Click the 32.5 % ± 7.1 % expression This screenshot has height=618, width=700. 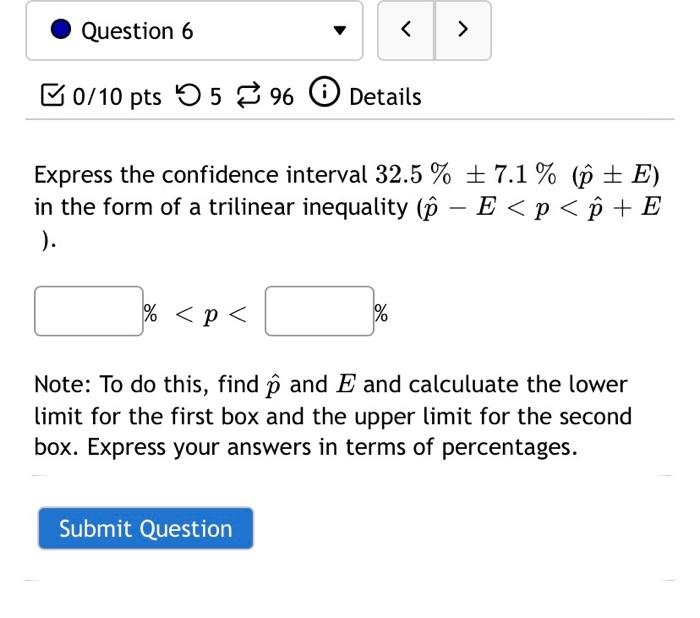(466, 174)
